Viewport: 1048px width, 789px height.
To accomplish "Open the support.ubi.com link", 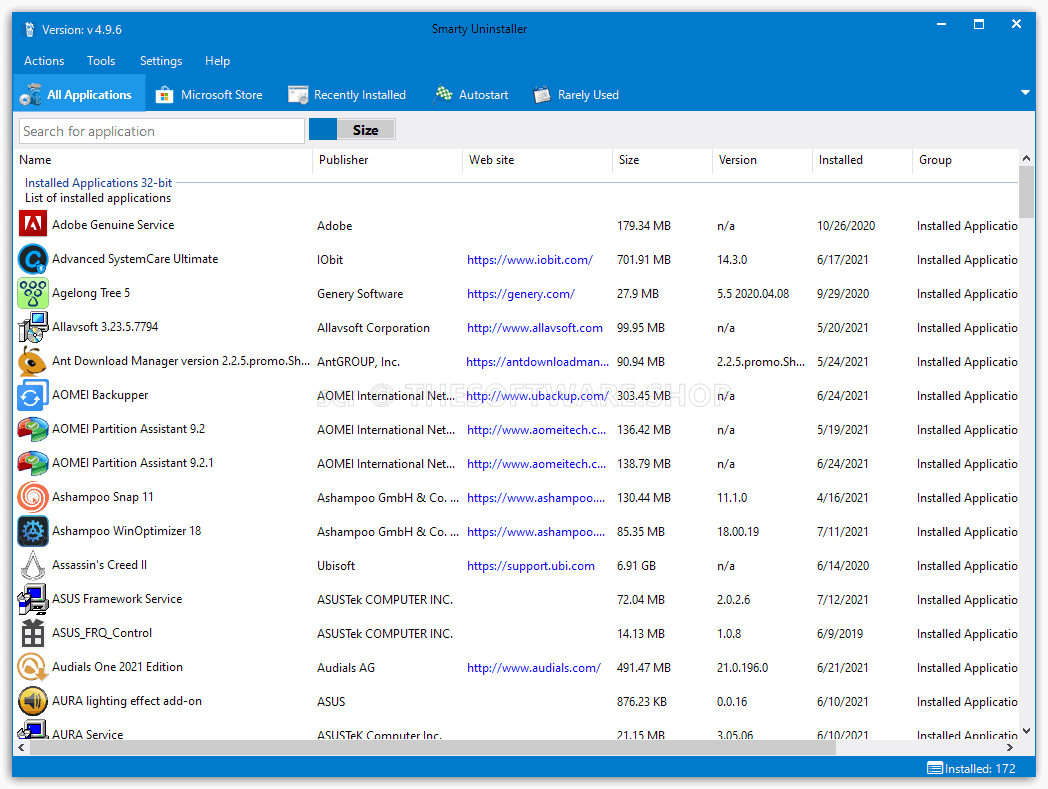I will [x=531, y=566].
